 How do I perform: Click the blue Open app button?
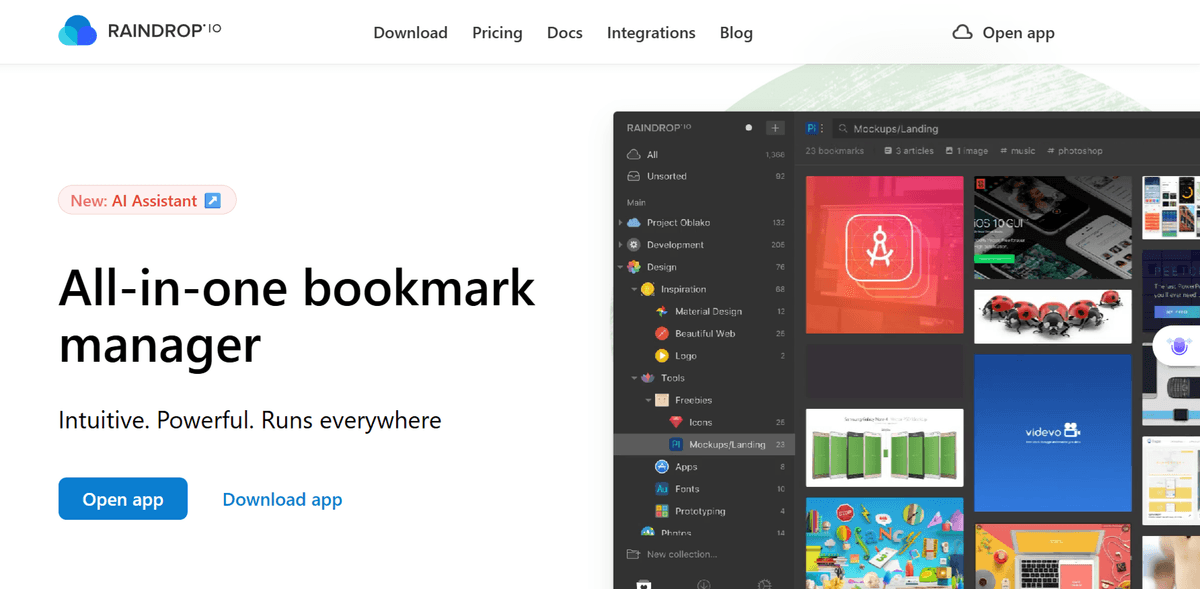point(123,499)
